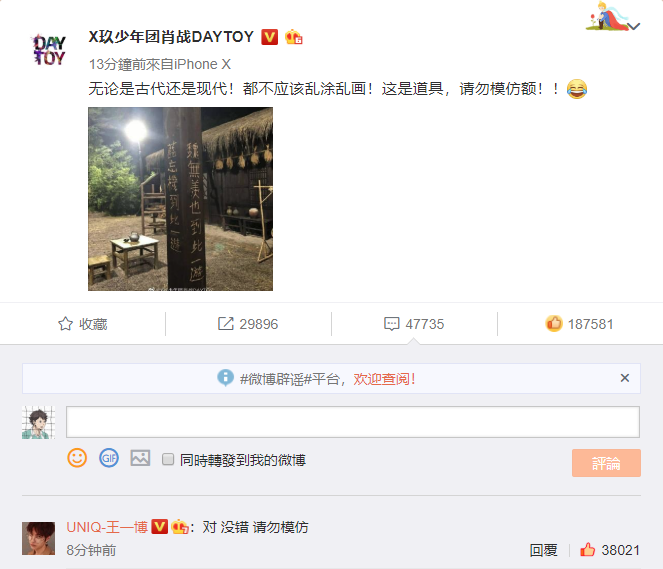663x569 pixels.
Task: Click the star 收藏 favorite icon
Action: tap(65, 324)
